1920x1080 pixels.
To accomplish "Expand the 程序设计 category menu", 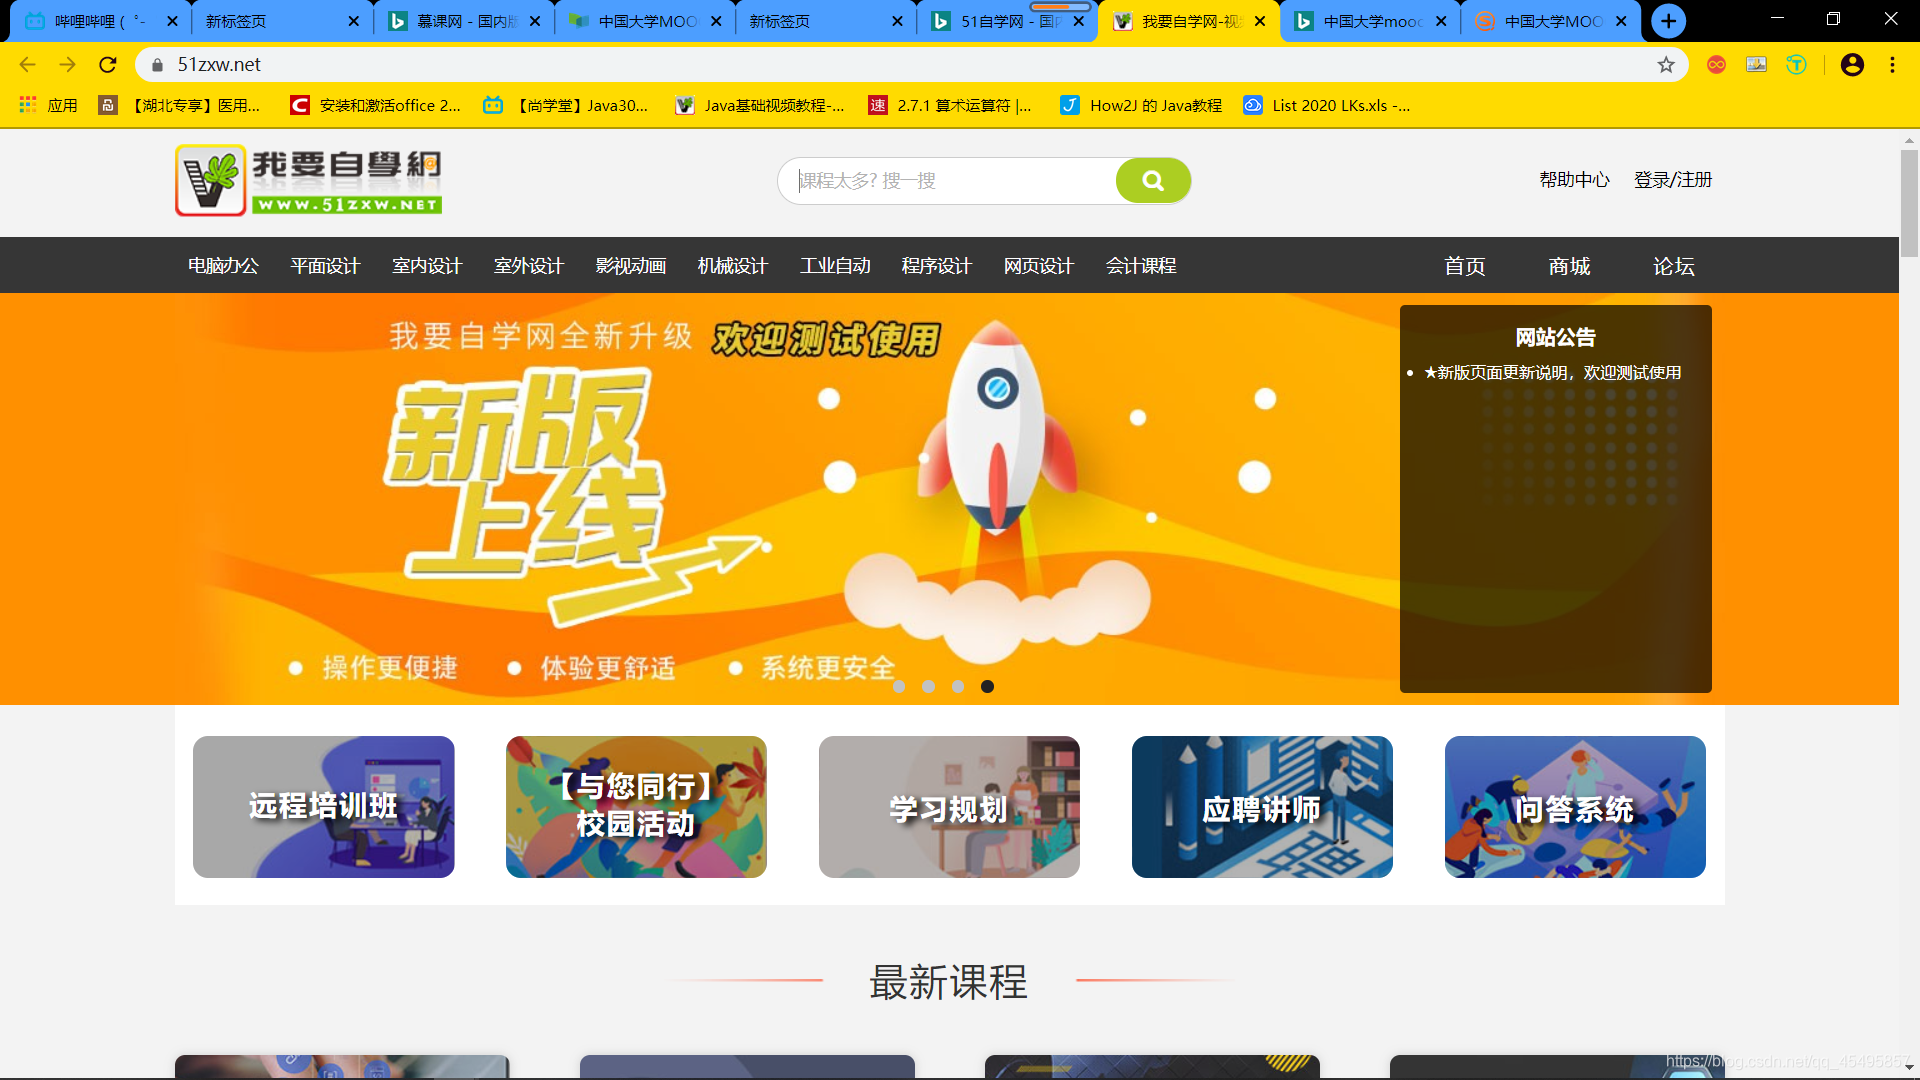I will point(936,266).
